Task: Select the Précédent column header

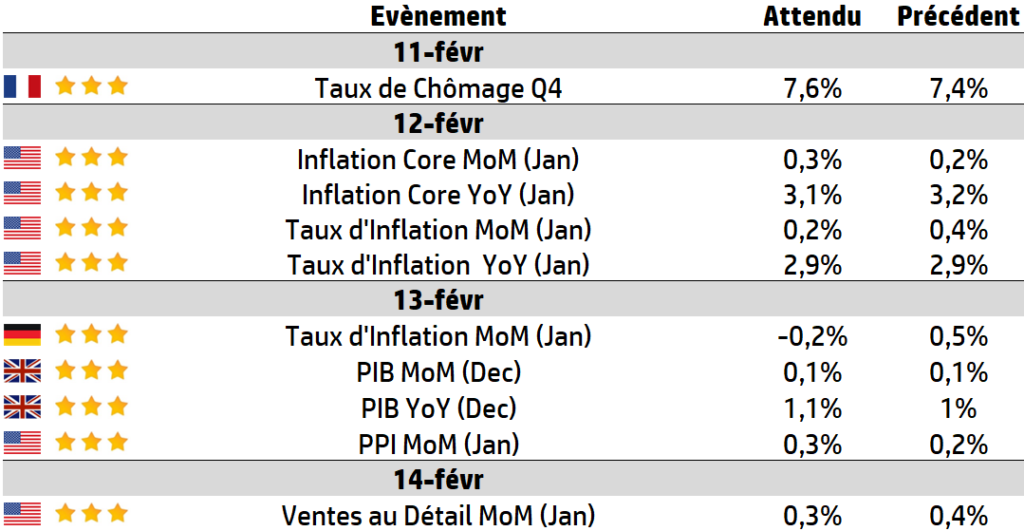Action: (958, 16)
